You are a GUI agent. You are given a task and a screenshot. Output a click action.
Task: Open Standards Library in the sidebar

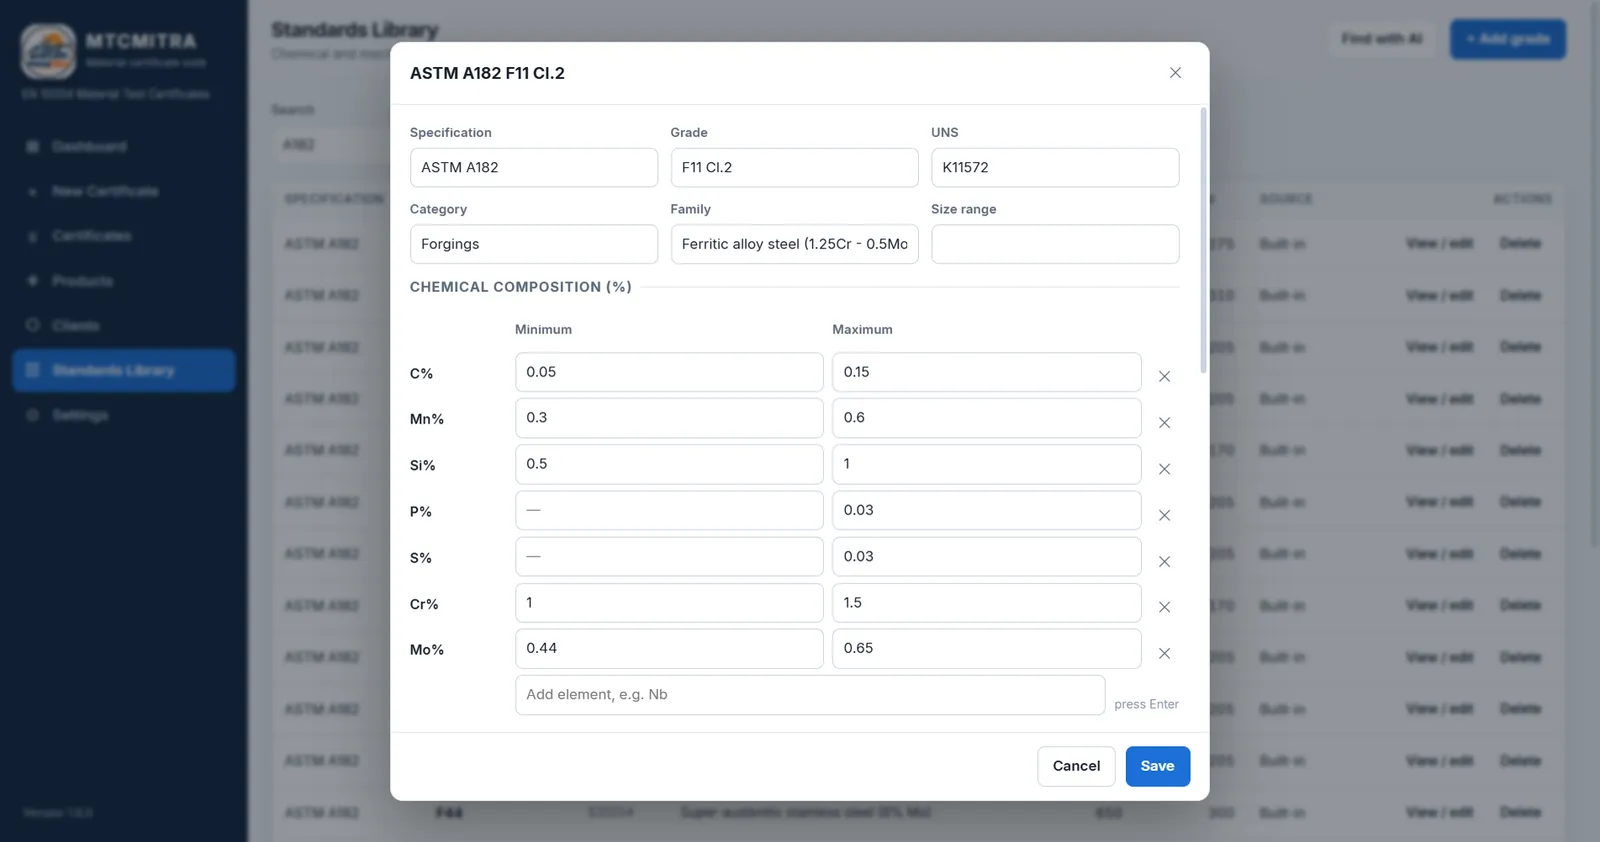click(124, 370)
